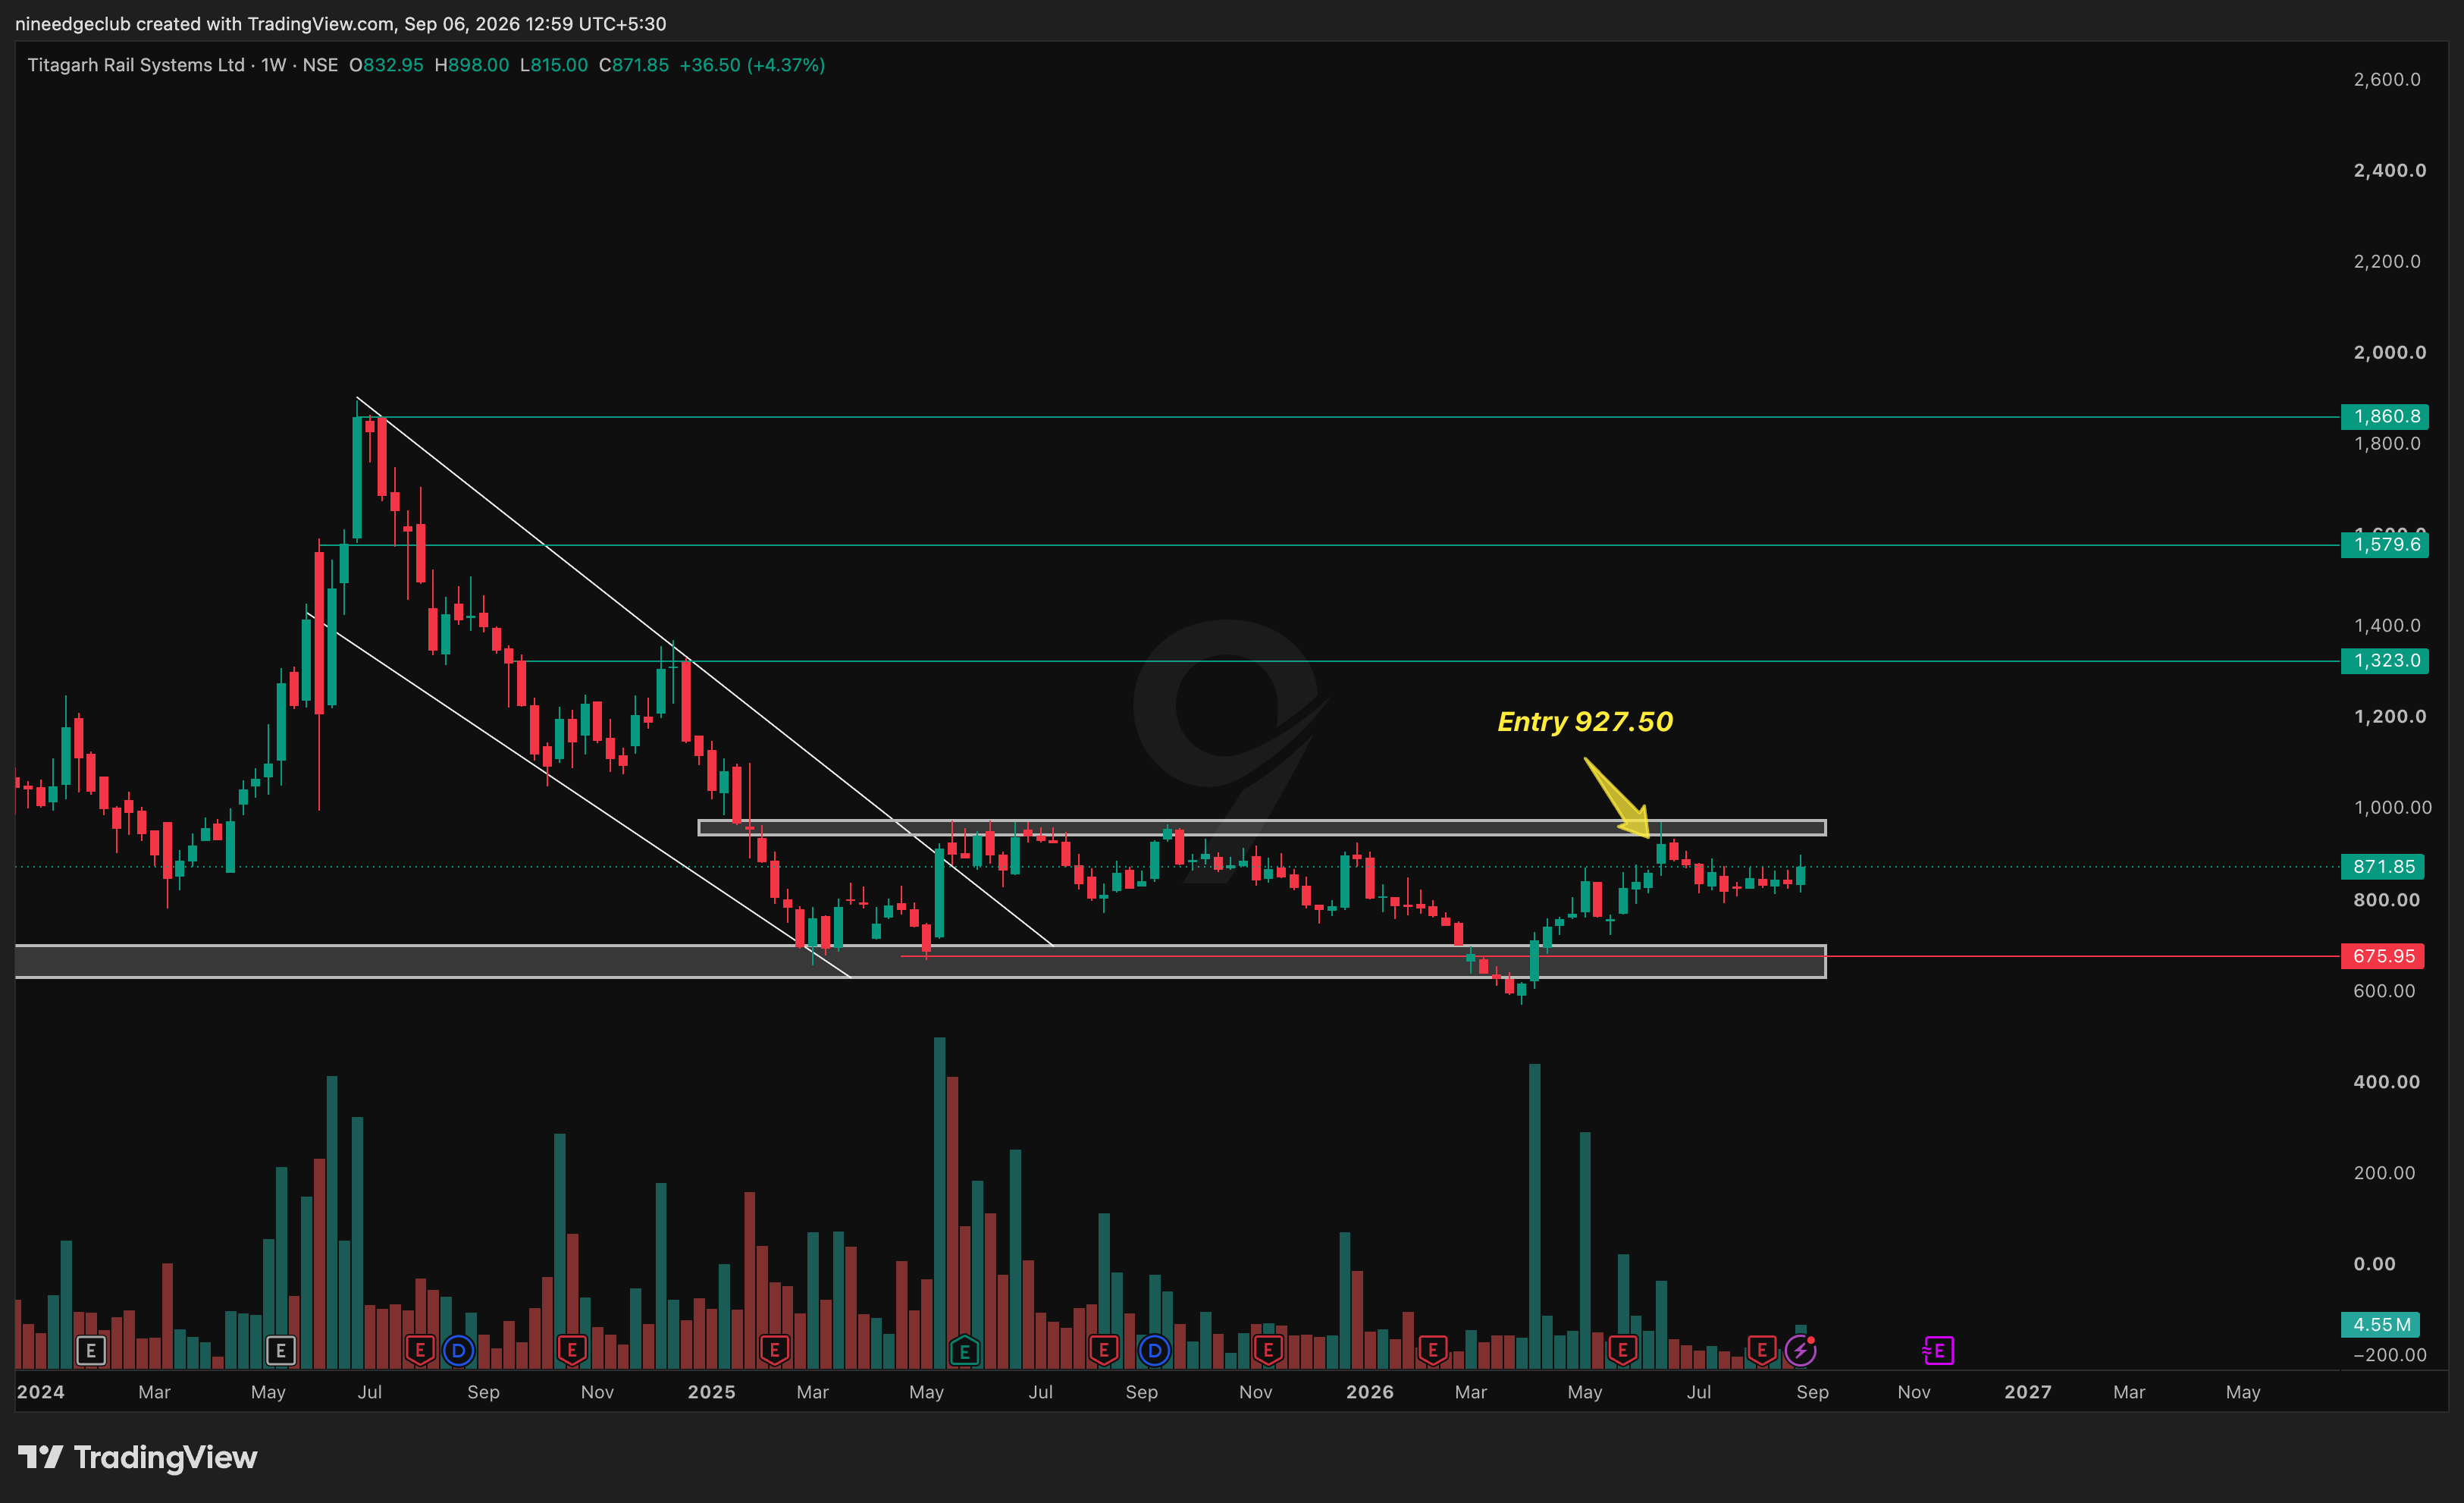Click the red E earnings marker near August 2026
This screenshot has width=2464, height=1503.
point(1762,1351)
